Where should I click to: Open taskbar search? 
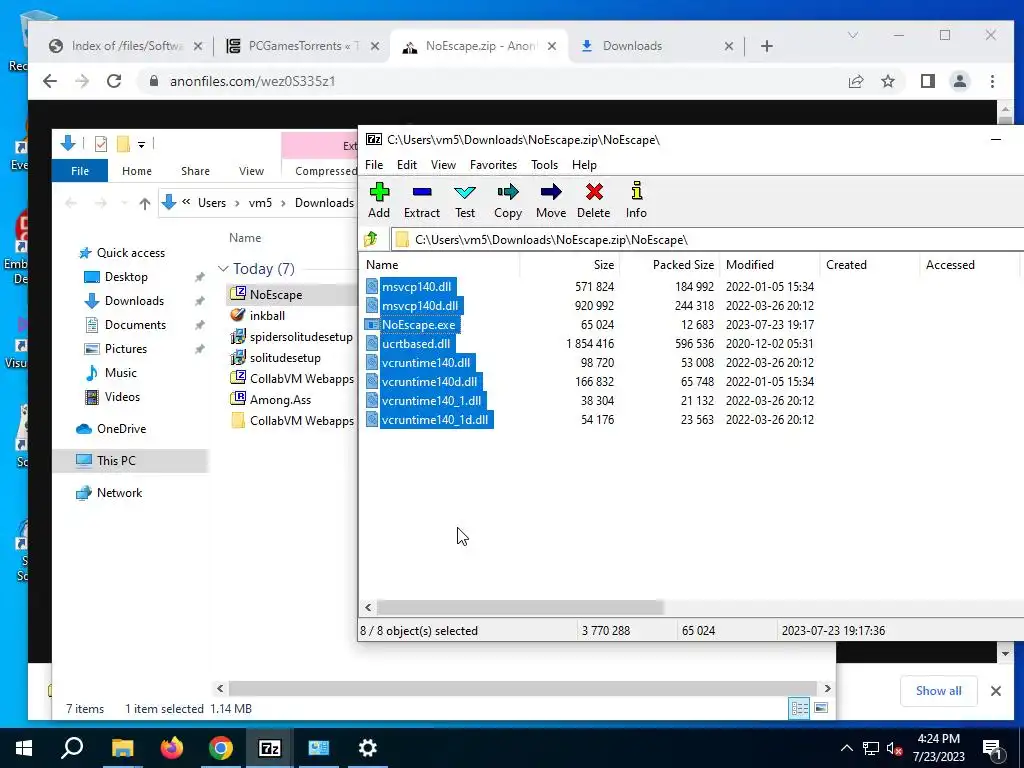pos(72,748)
